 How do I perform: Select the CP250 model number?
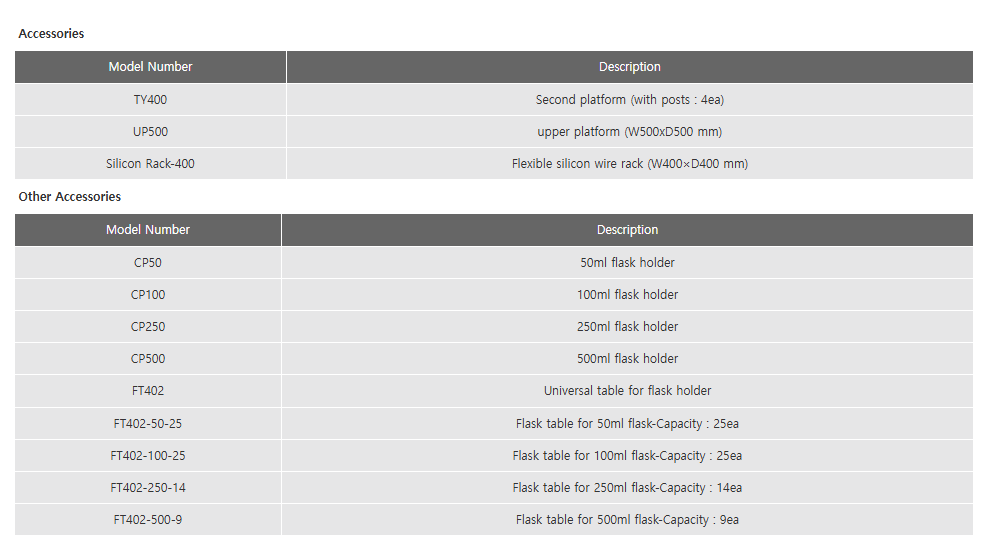(x=147, y=327)
